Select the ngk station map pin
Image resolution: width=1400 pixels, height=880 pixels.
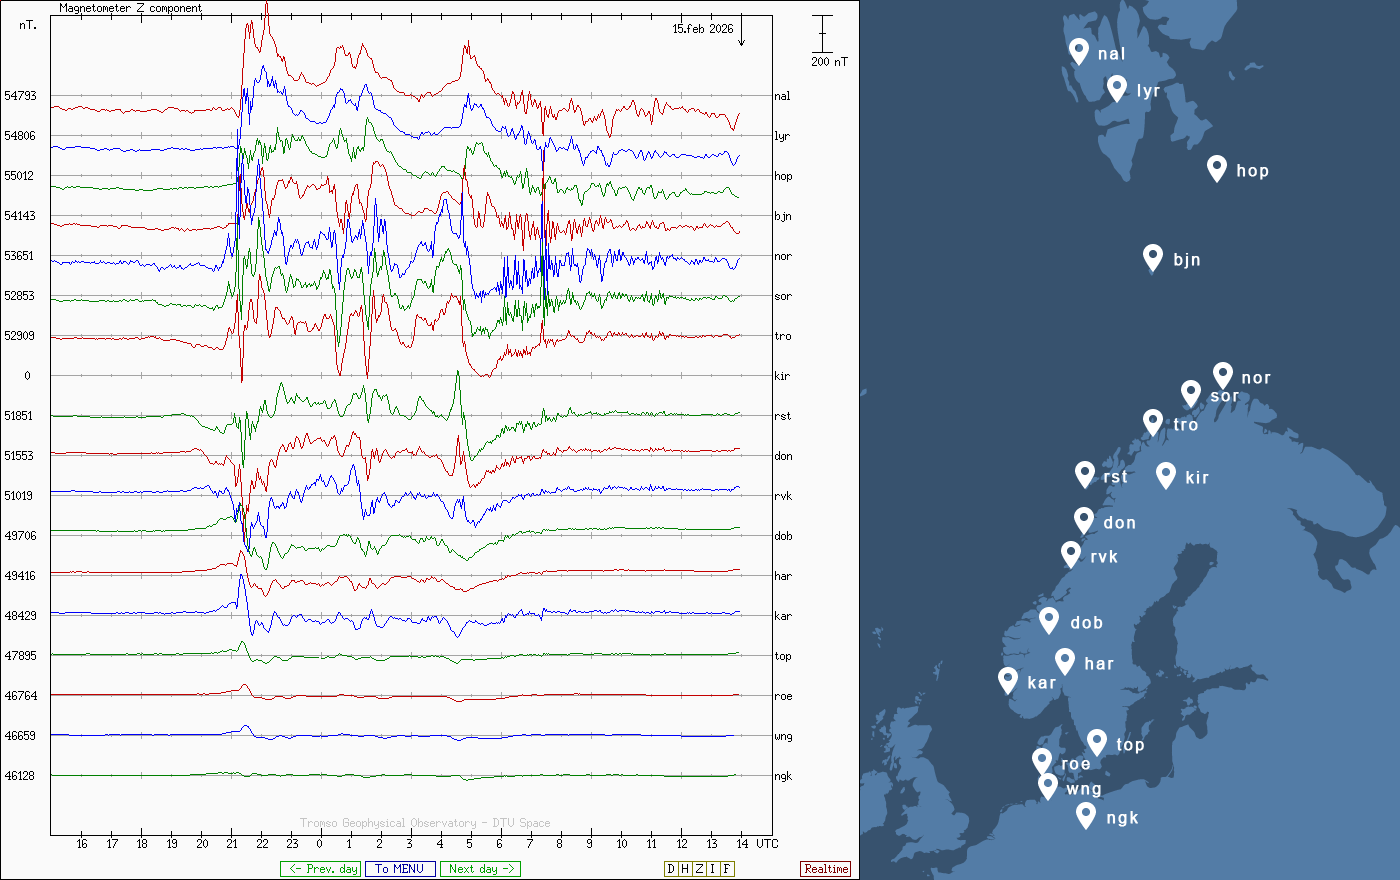1086,815
